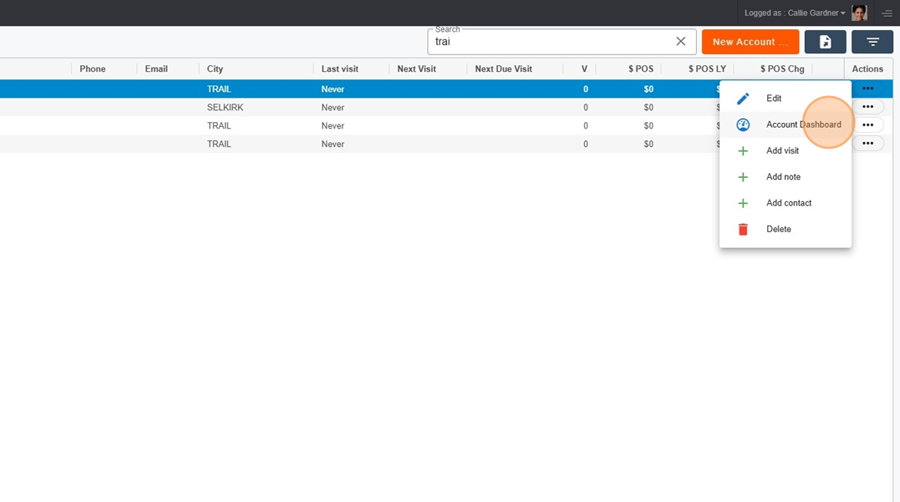Sort by Next Due Visit column header
900x502 pixels.
coord(503,69)
